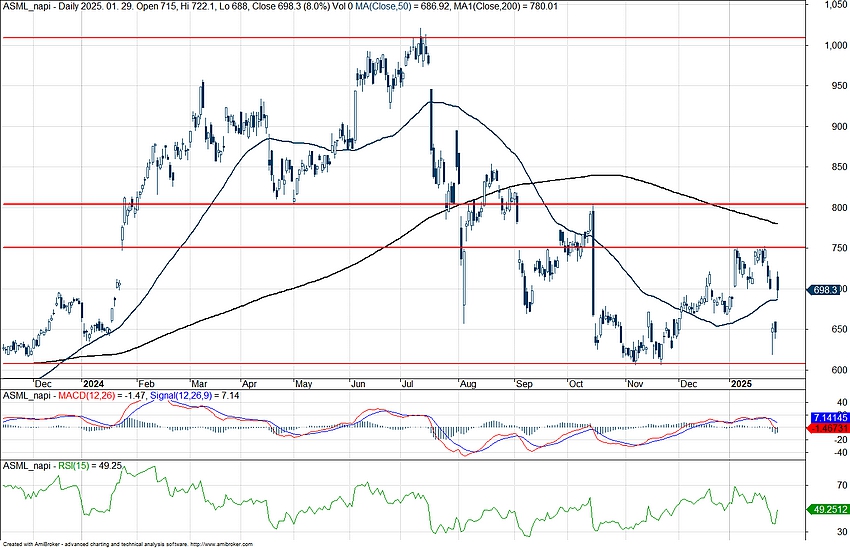
Task: Select the Oct label on the date axis
Action: pos(574,384)
